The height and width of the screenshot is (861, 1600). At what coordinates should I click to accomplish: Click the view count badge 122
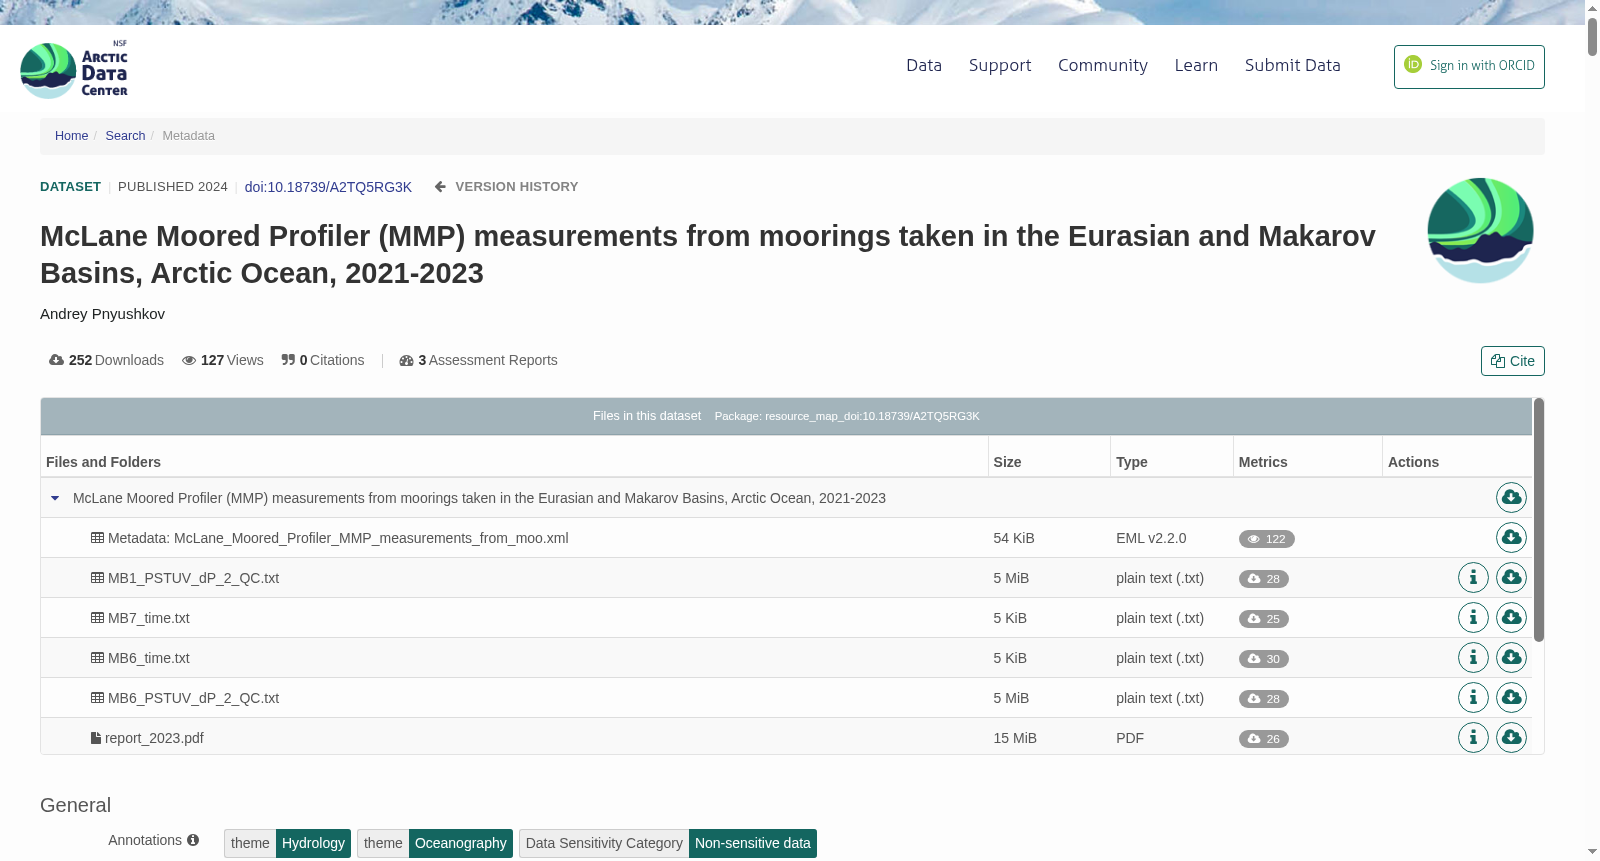tap(1266, 539)
